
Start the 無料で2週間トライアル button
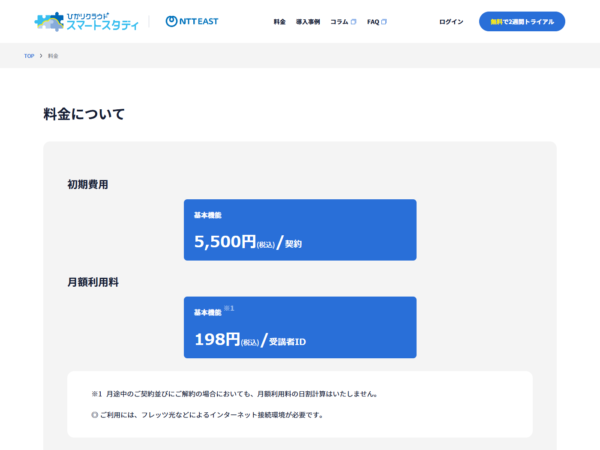point(522,21)
